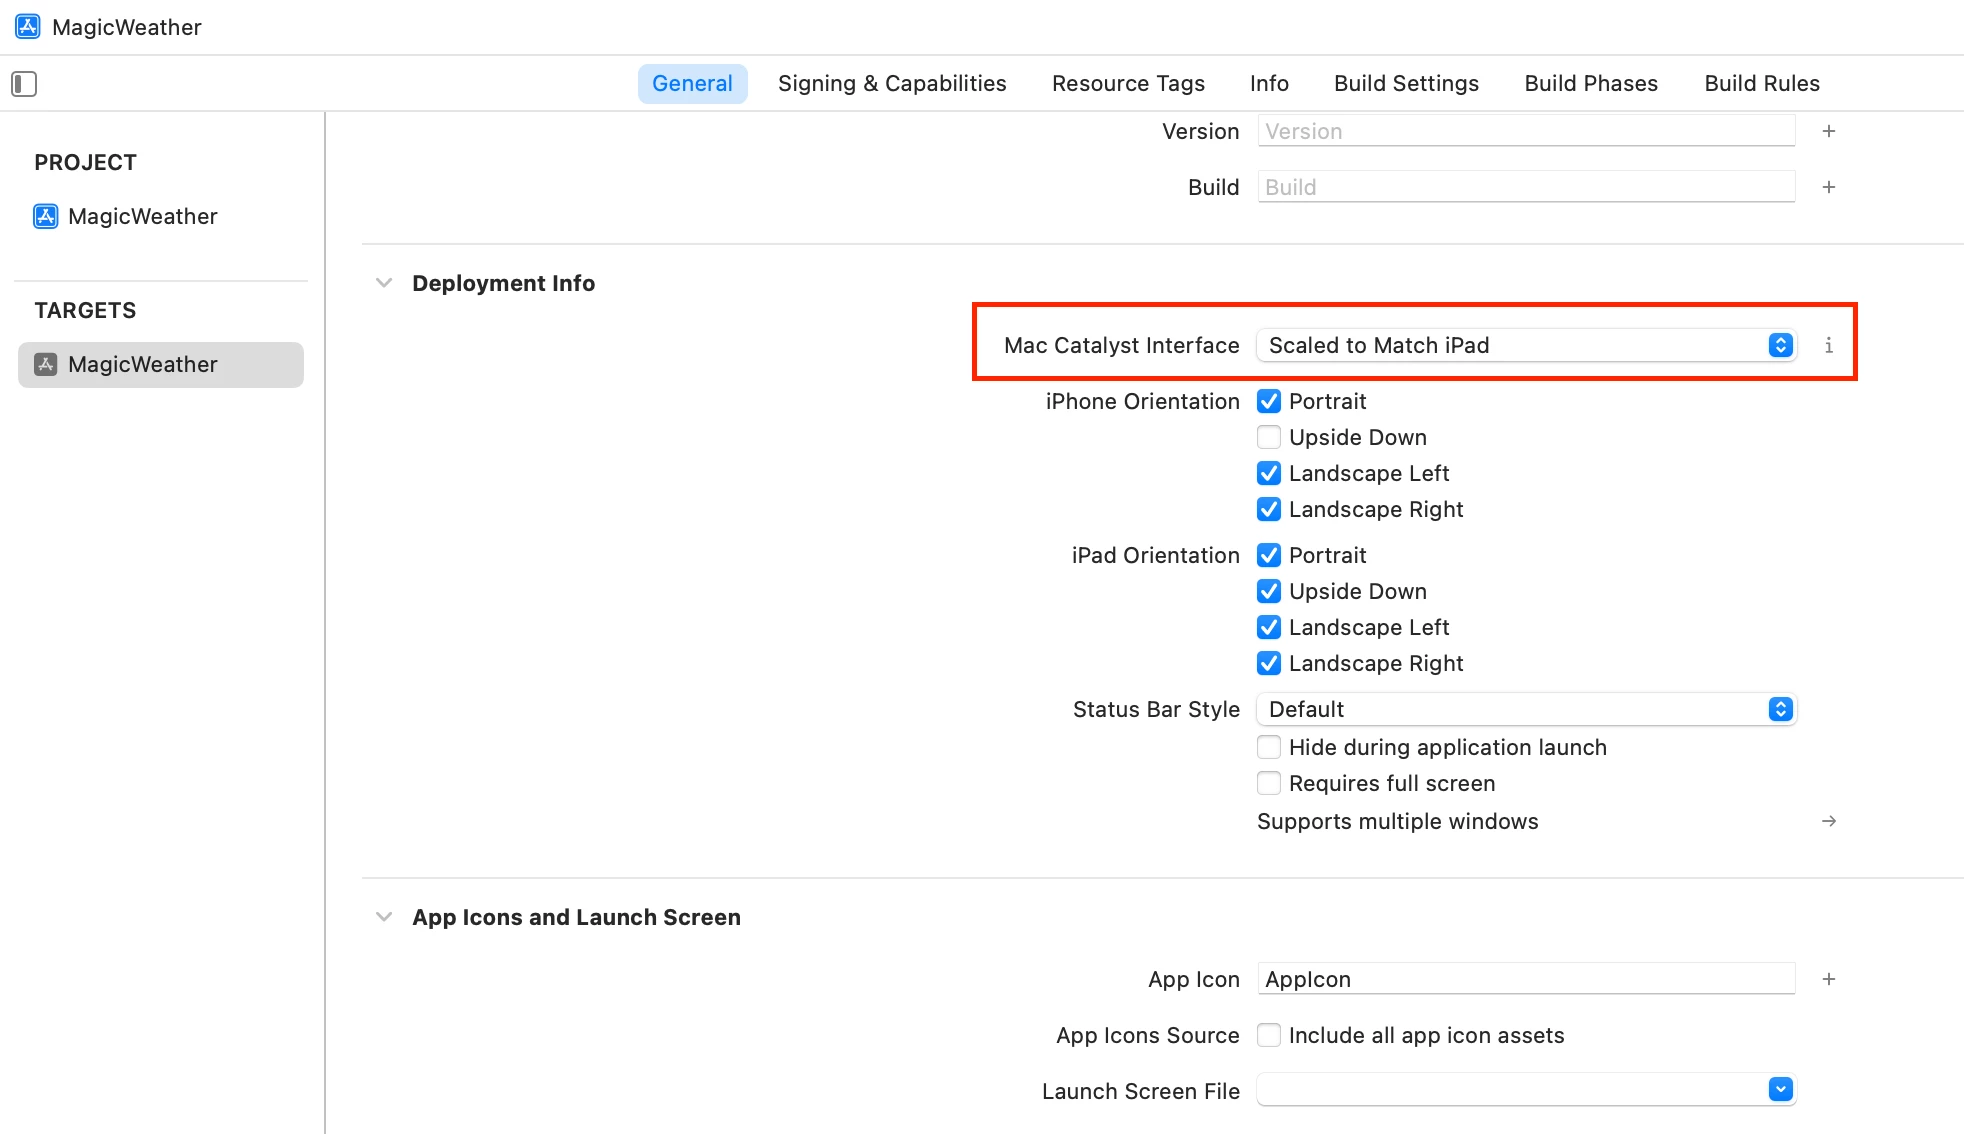Click the plus button beside App Icon field
The image size is (1964, 1134).
click(x=1829, y=979)
